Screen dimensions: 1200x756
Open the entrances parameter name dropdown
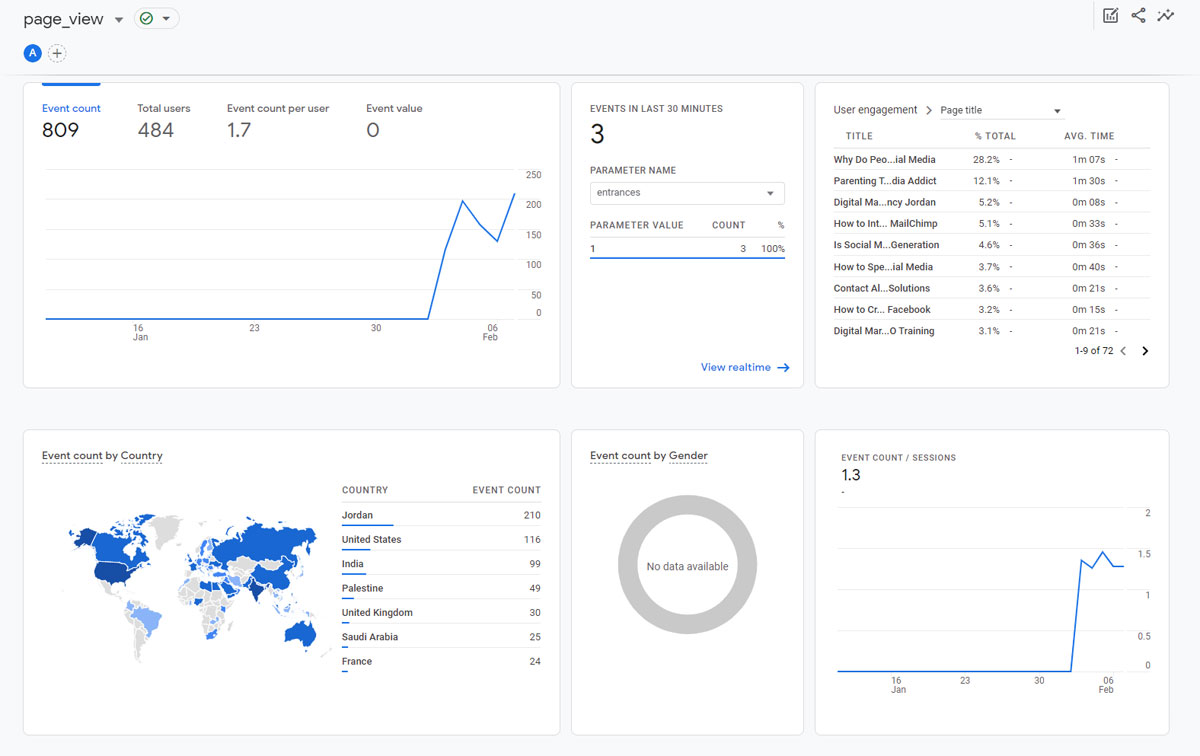tap(687, 193)
